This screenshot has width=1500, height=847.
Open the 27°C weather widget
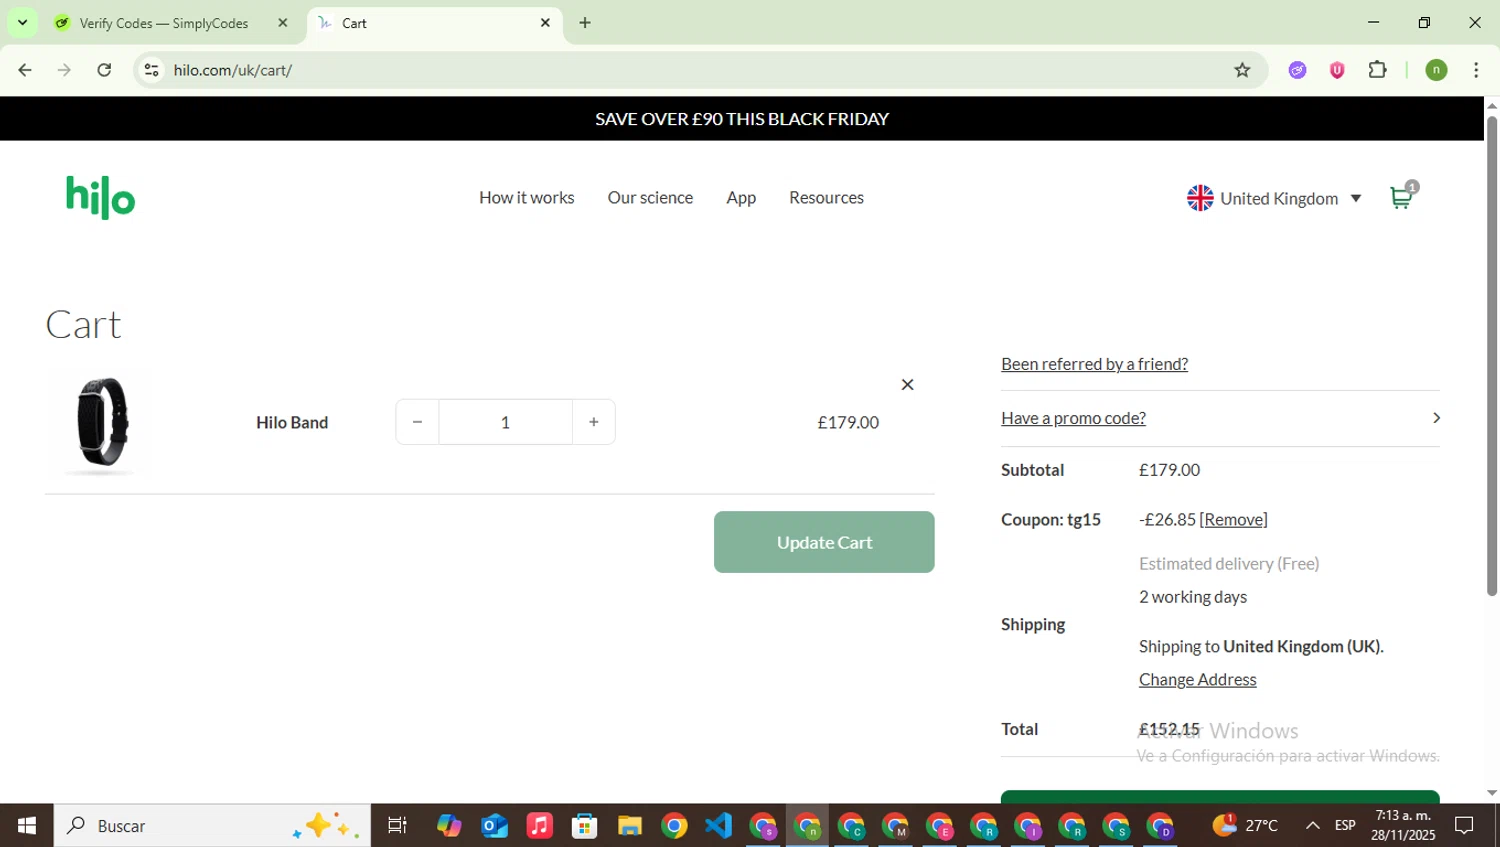[x=1245, y=826]
